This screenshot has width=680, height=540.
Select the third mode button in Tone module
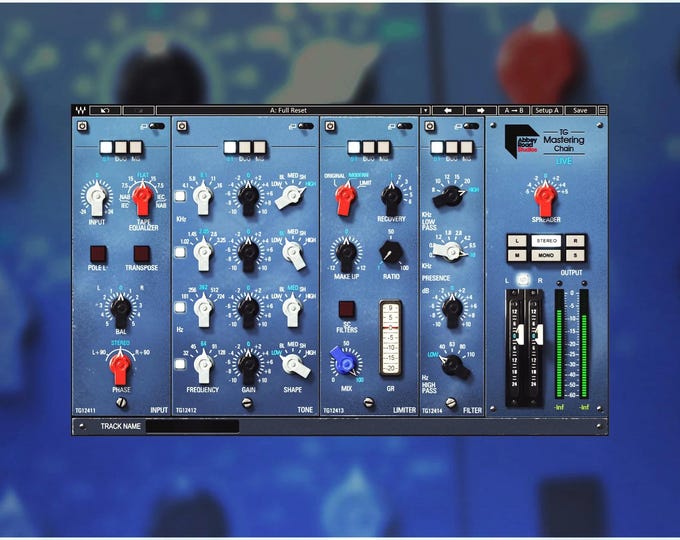pyautogui.click(x=260, y=147)
